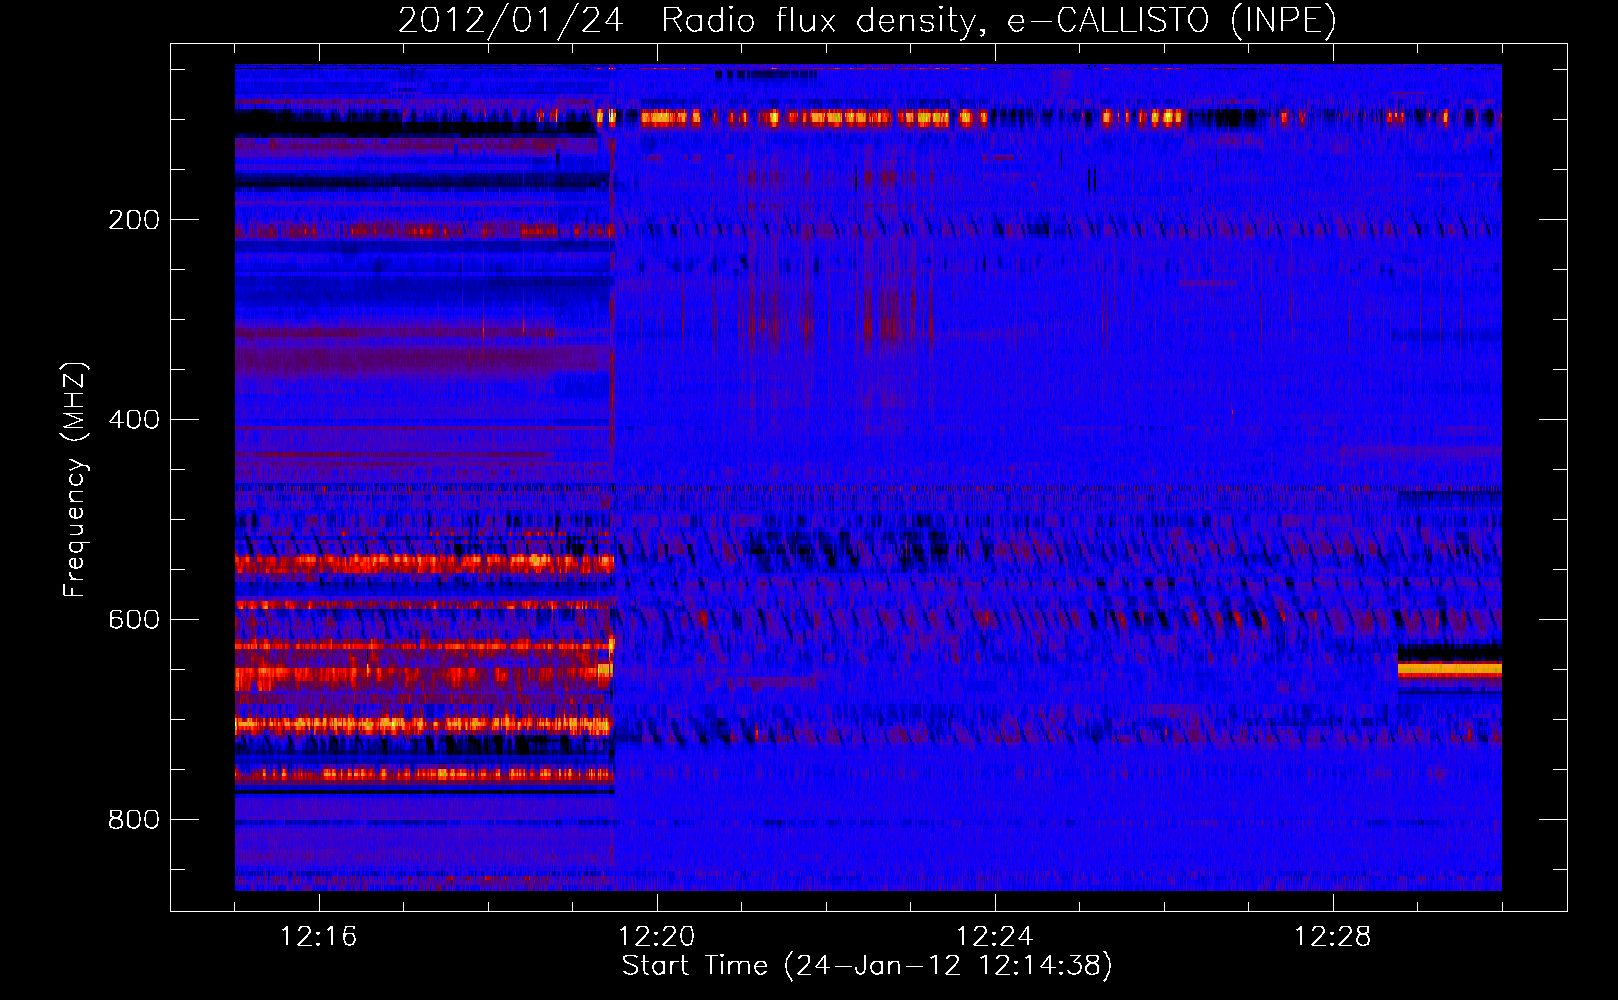
Task: Click the "Frequency (MHZ)" axis label
Action: click(x=75, y=480)
